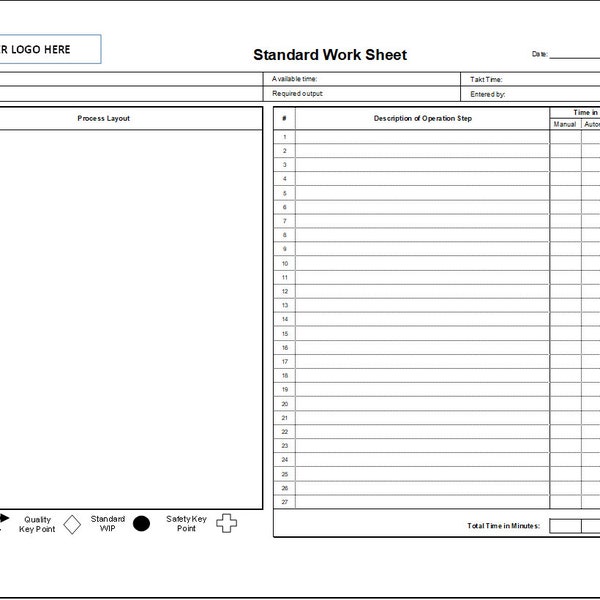Select the Available time field
Image resolution: width=600 pixels, height=600 pixels.
pyautogui.click(x=362, y=79)
